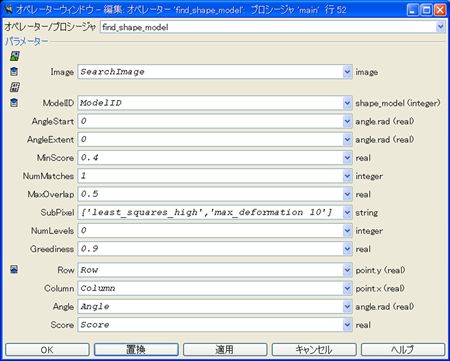The width and height of the screenshot is (450, 361).
Task: Expand the NumLevels dropdown
Action: pyautogui.click(x=347, y=231)
